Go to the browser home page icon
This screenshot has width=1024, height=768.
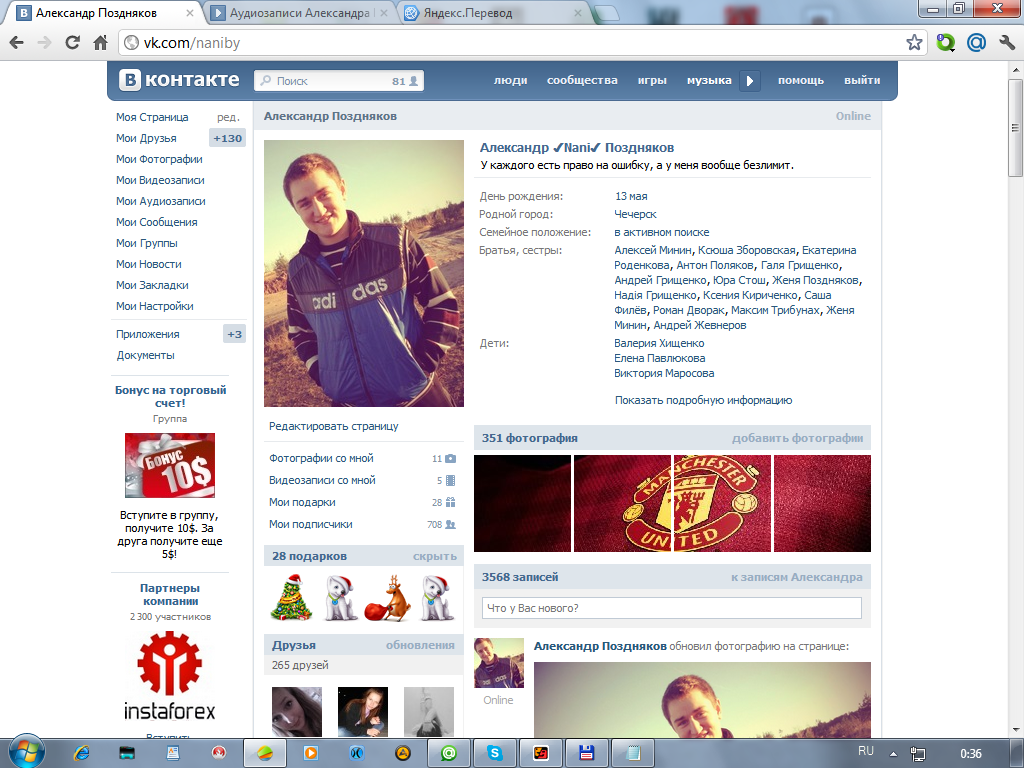tap(101, 43)
